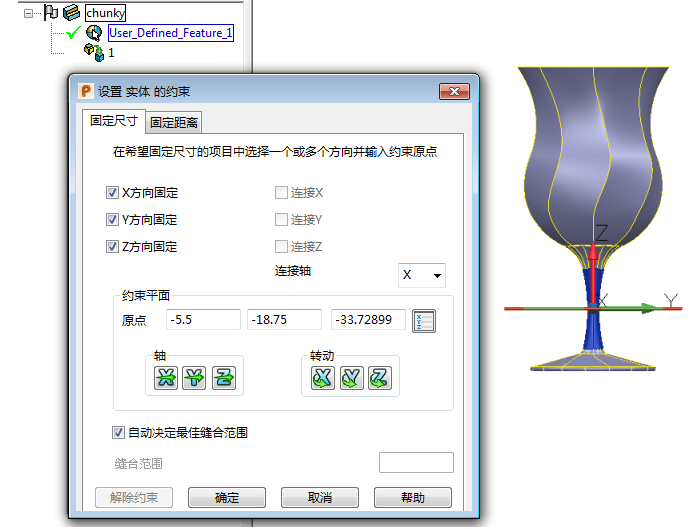Close the 设置实体的约束 dialog
This screenshot has width=692, height=529.
(x=454, y=91)
